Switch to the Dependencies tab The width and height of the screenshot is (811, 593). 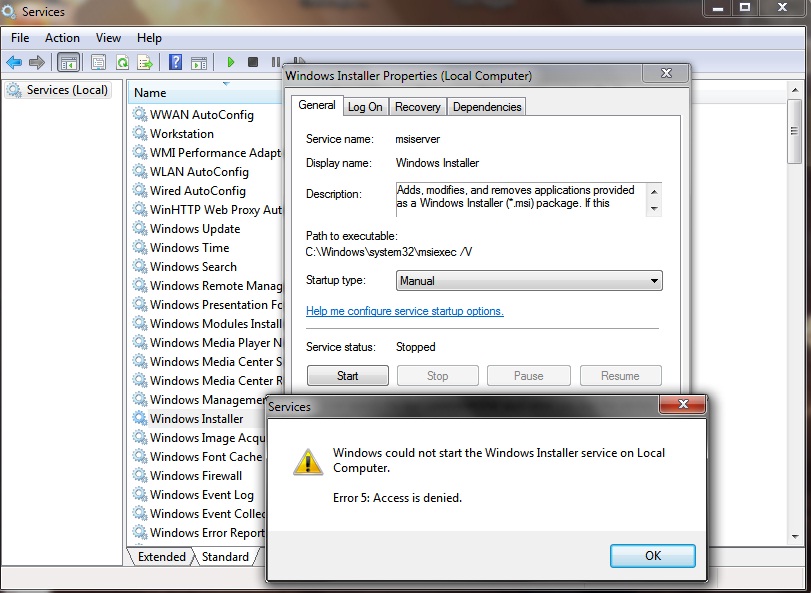point(487,107)
